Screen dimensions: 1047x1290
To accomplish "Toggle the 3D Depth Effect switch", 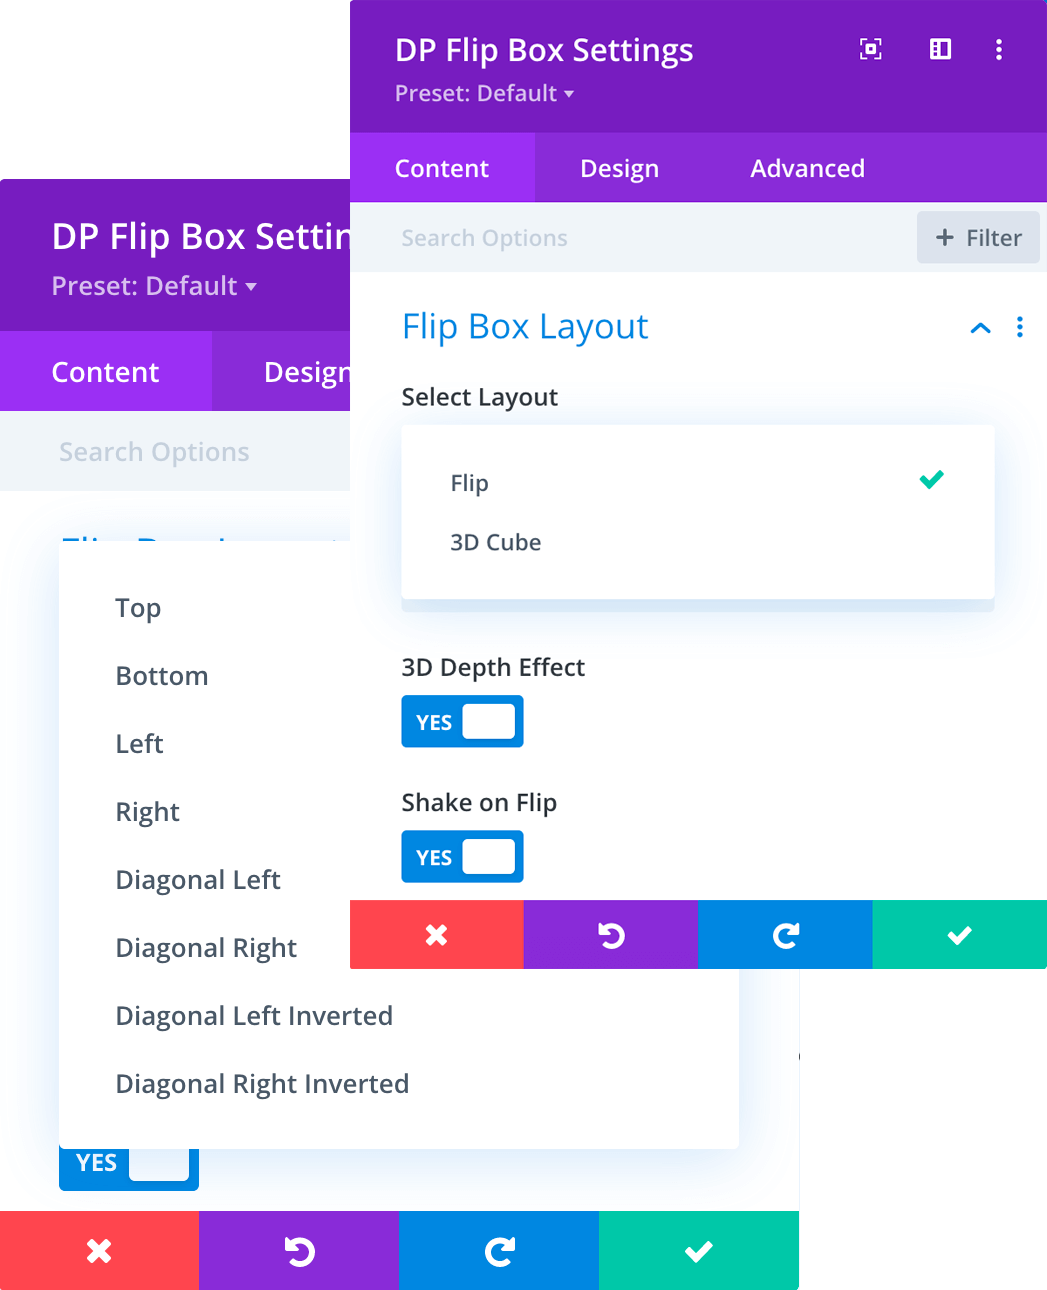I will pos(462,722).
